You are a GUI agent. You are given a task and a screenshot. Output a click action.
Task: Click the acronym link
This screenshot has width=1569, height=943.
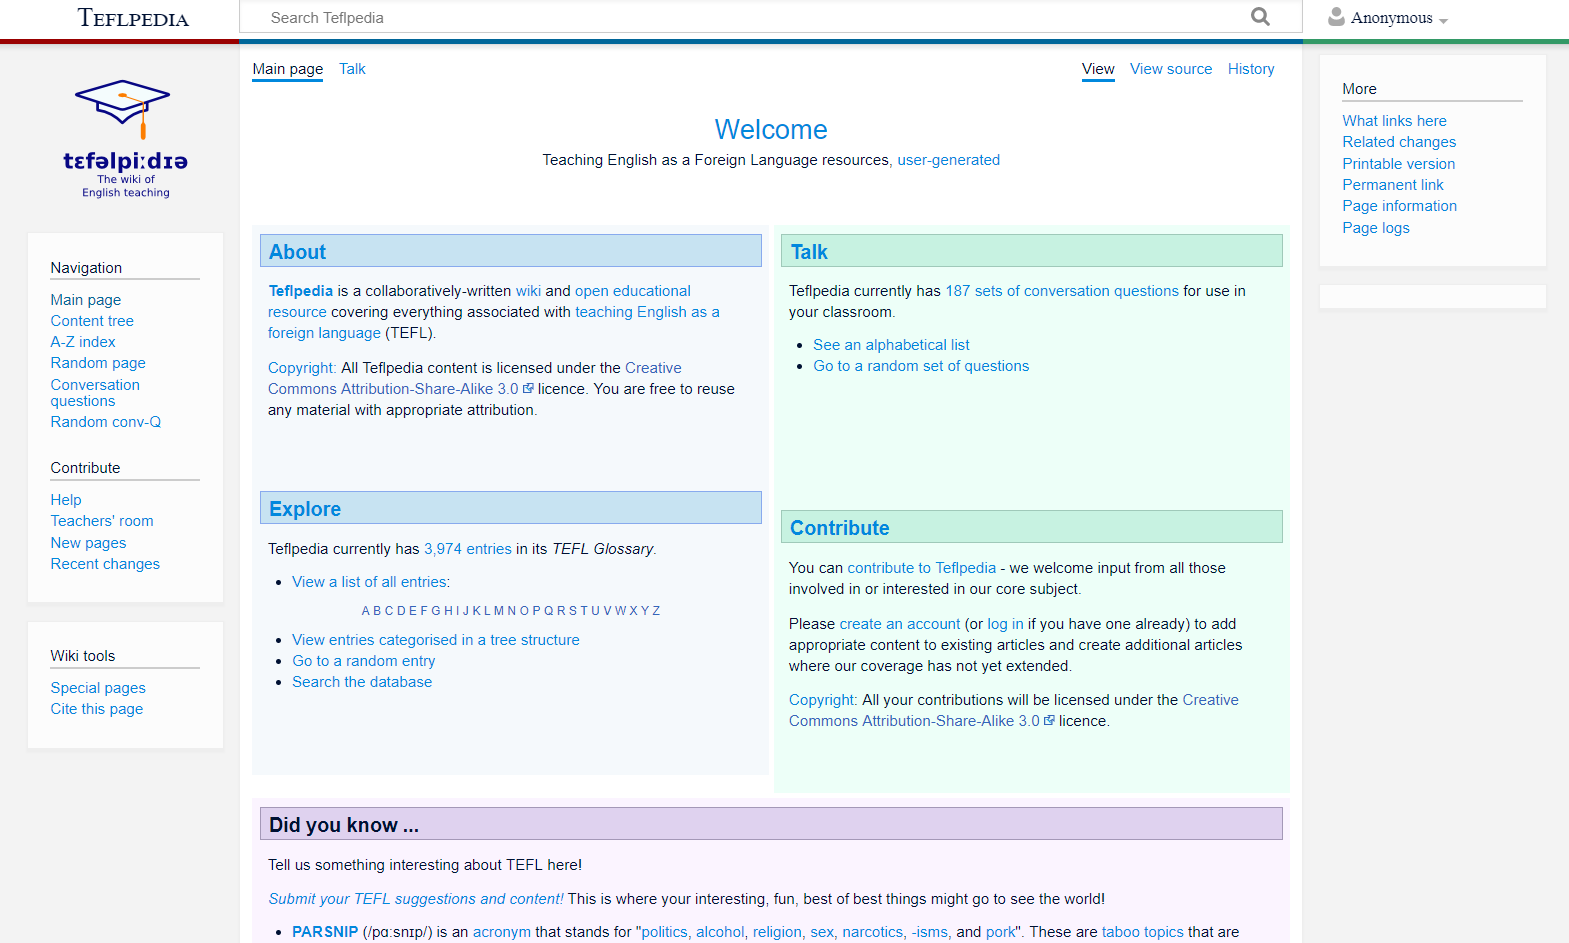[x=502, y=932]
